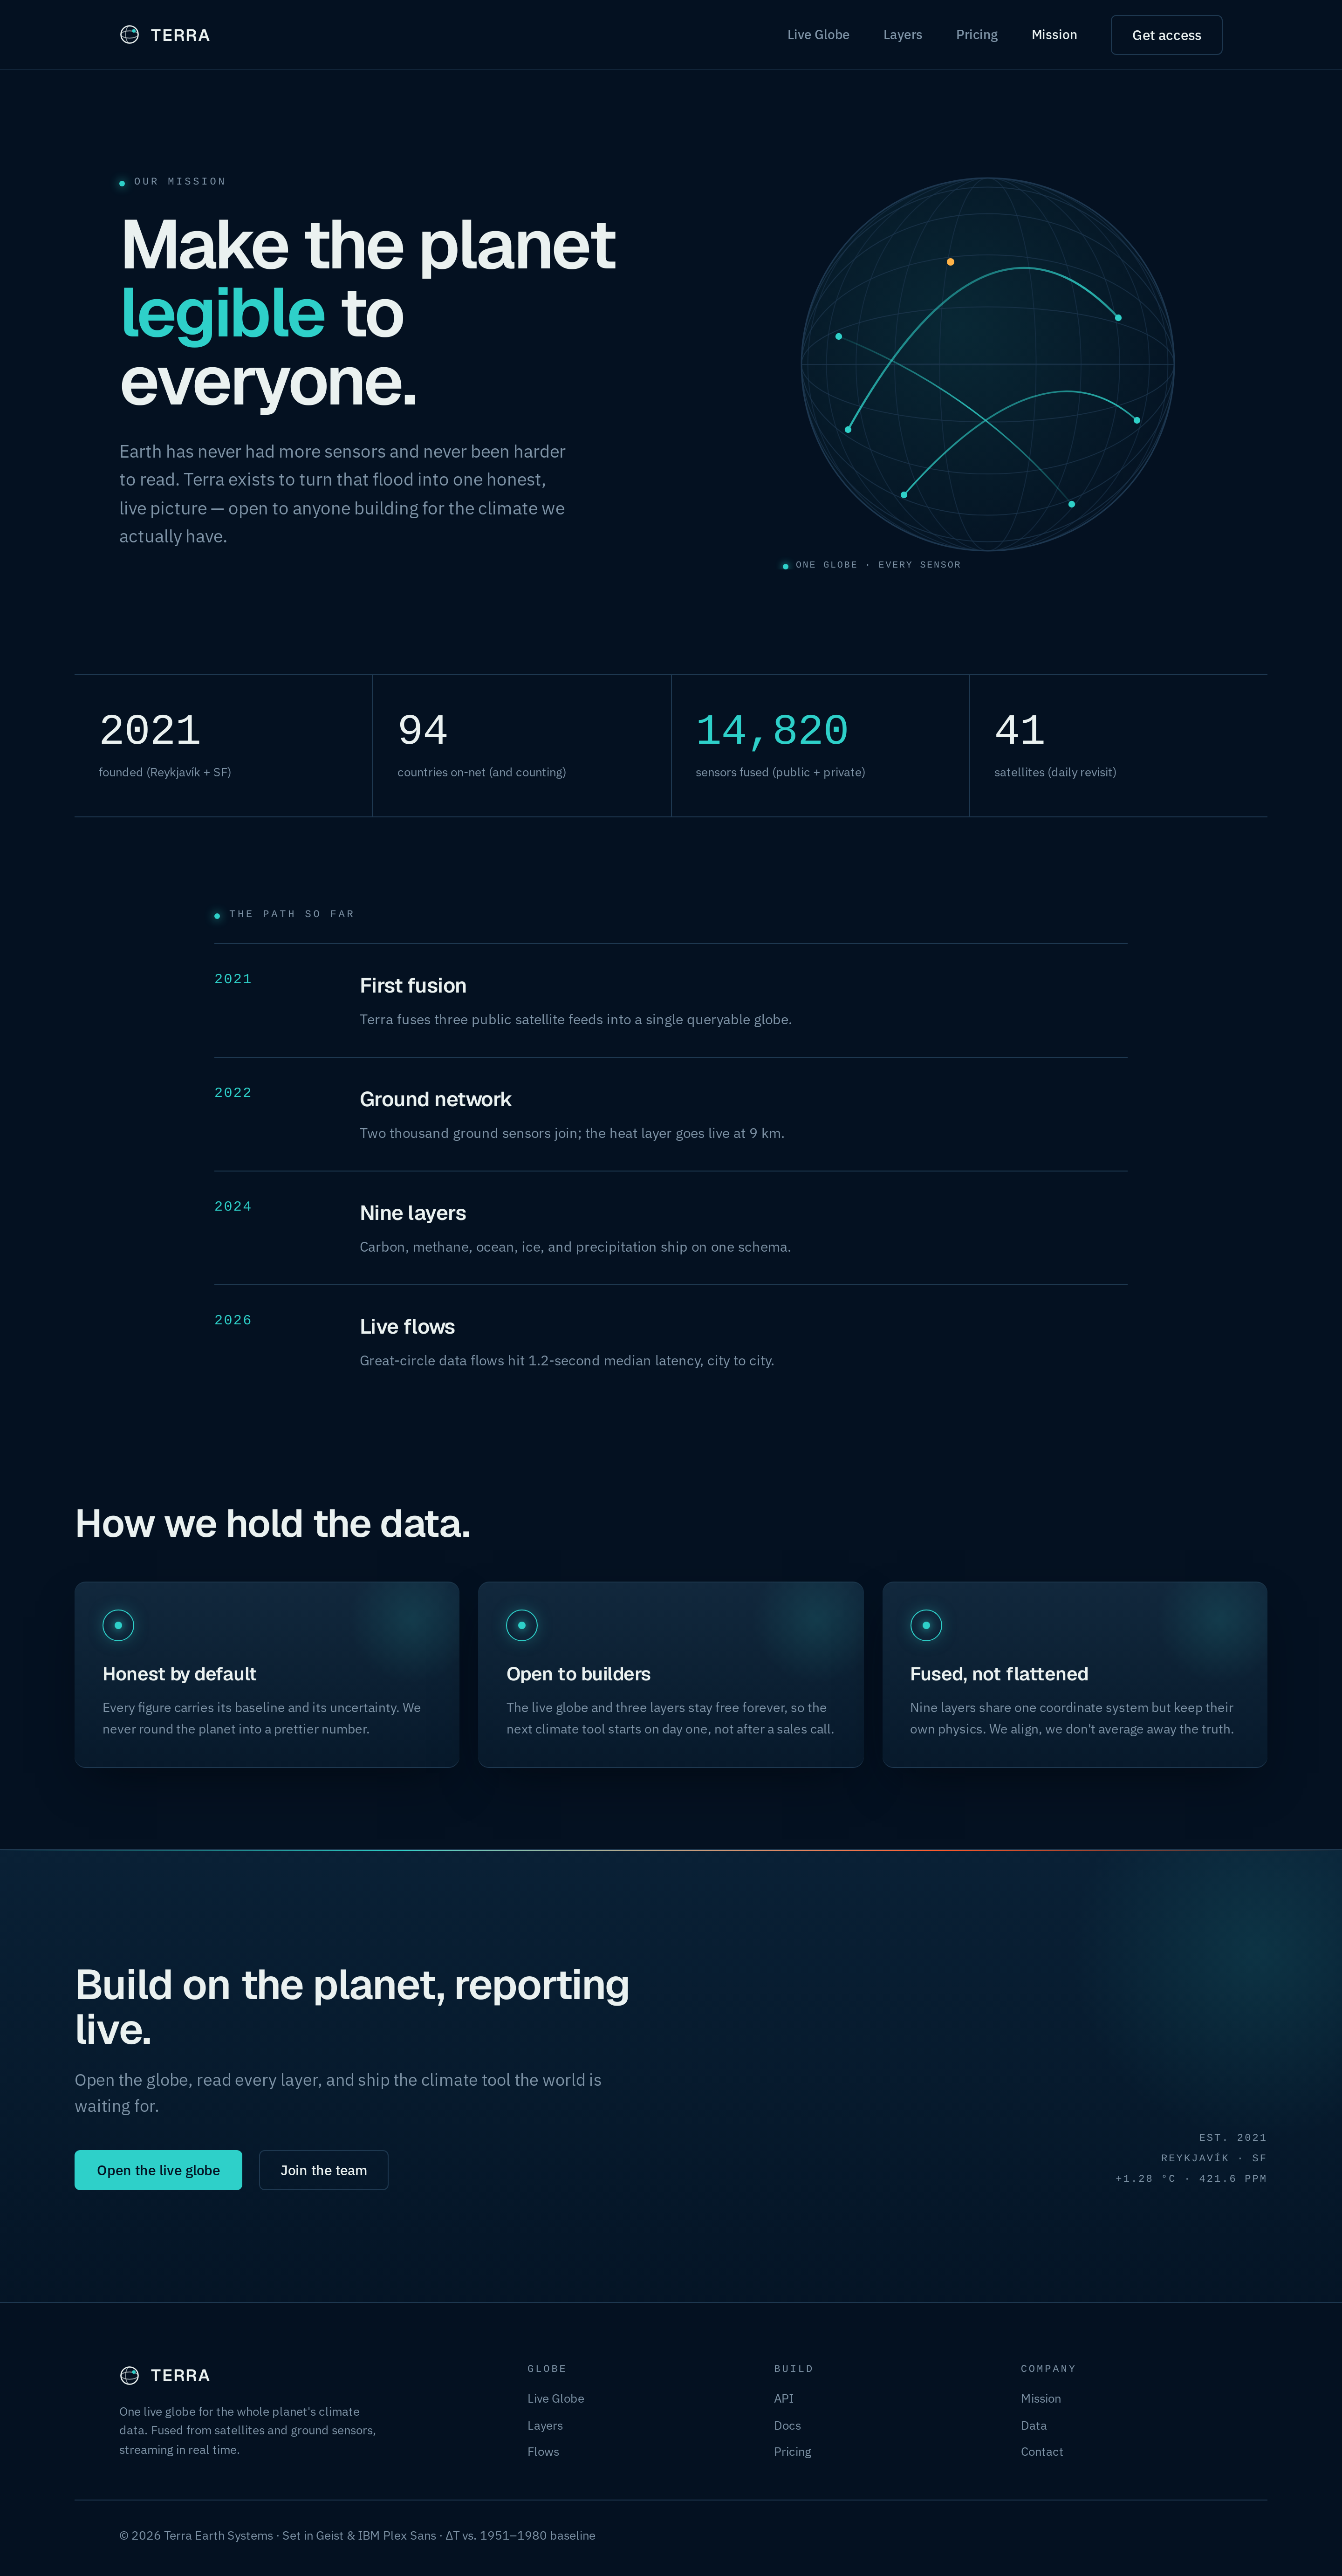This screenshot has width=1342, height=2576.
Task: Click the Honest by default card title
Action: [x=179, y=1674]
